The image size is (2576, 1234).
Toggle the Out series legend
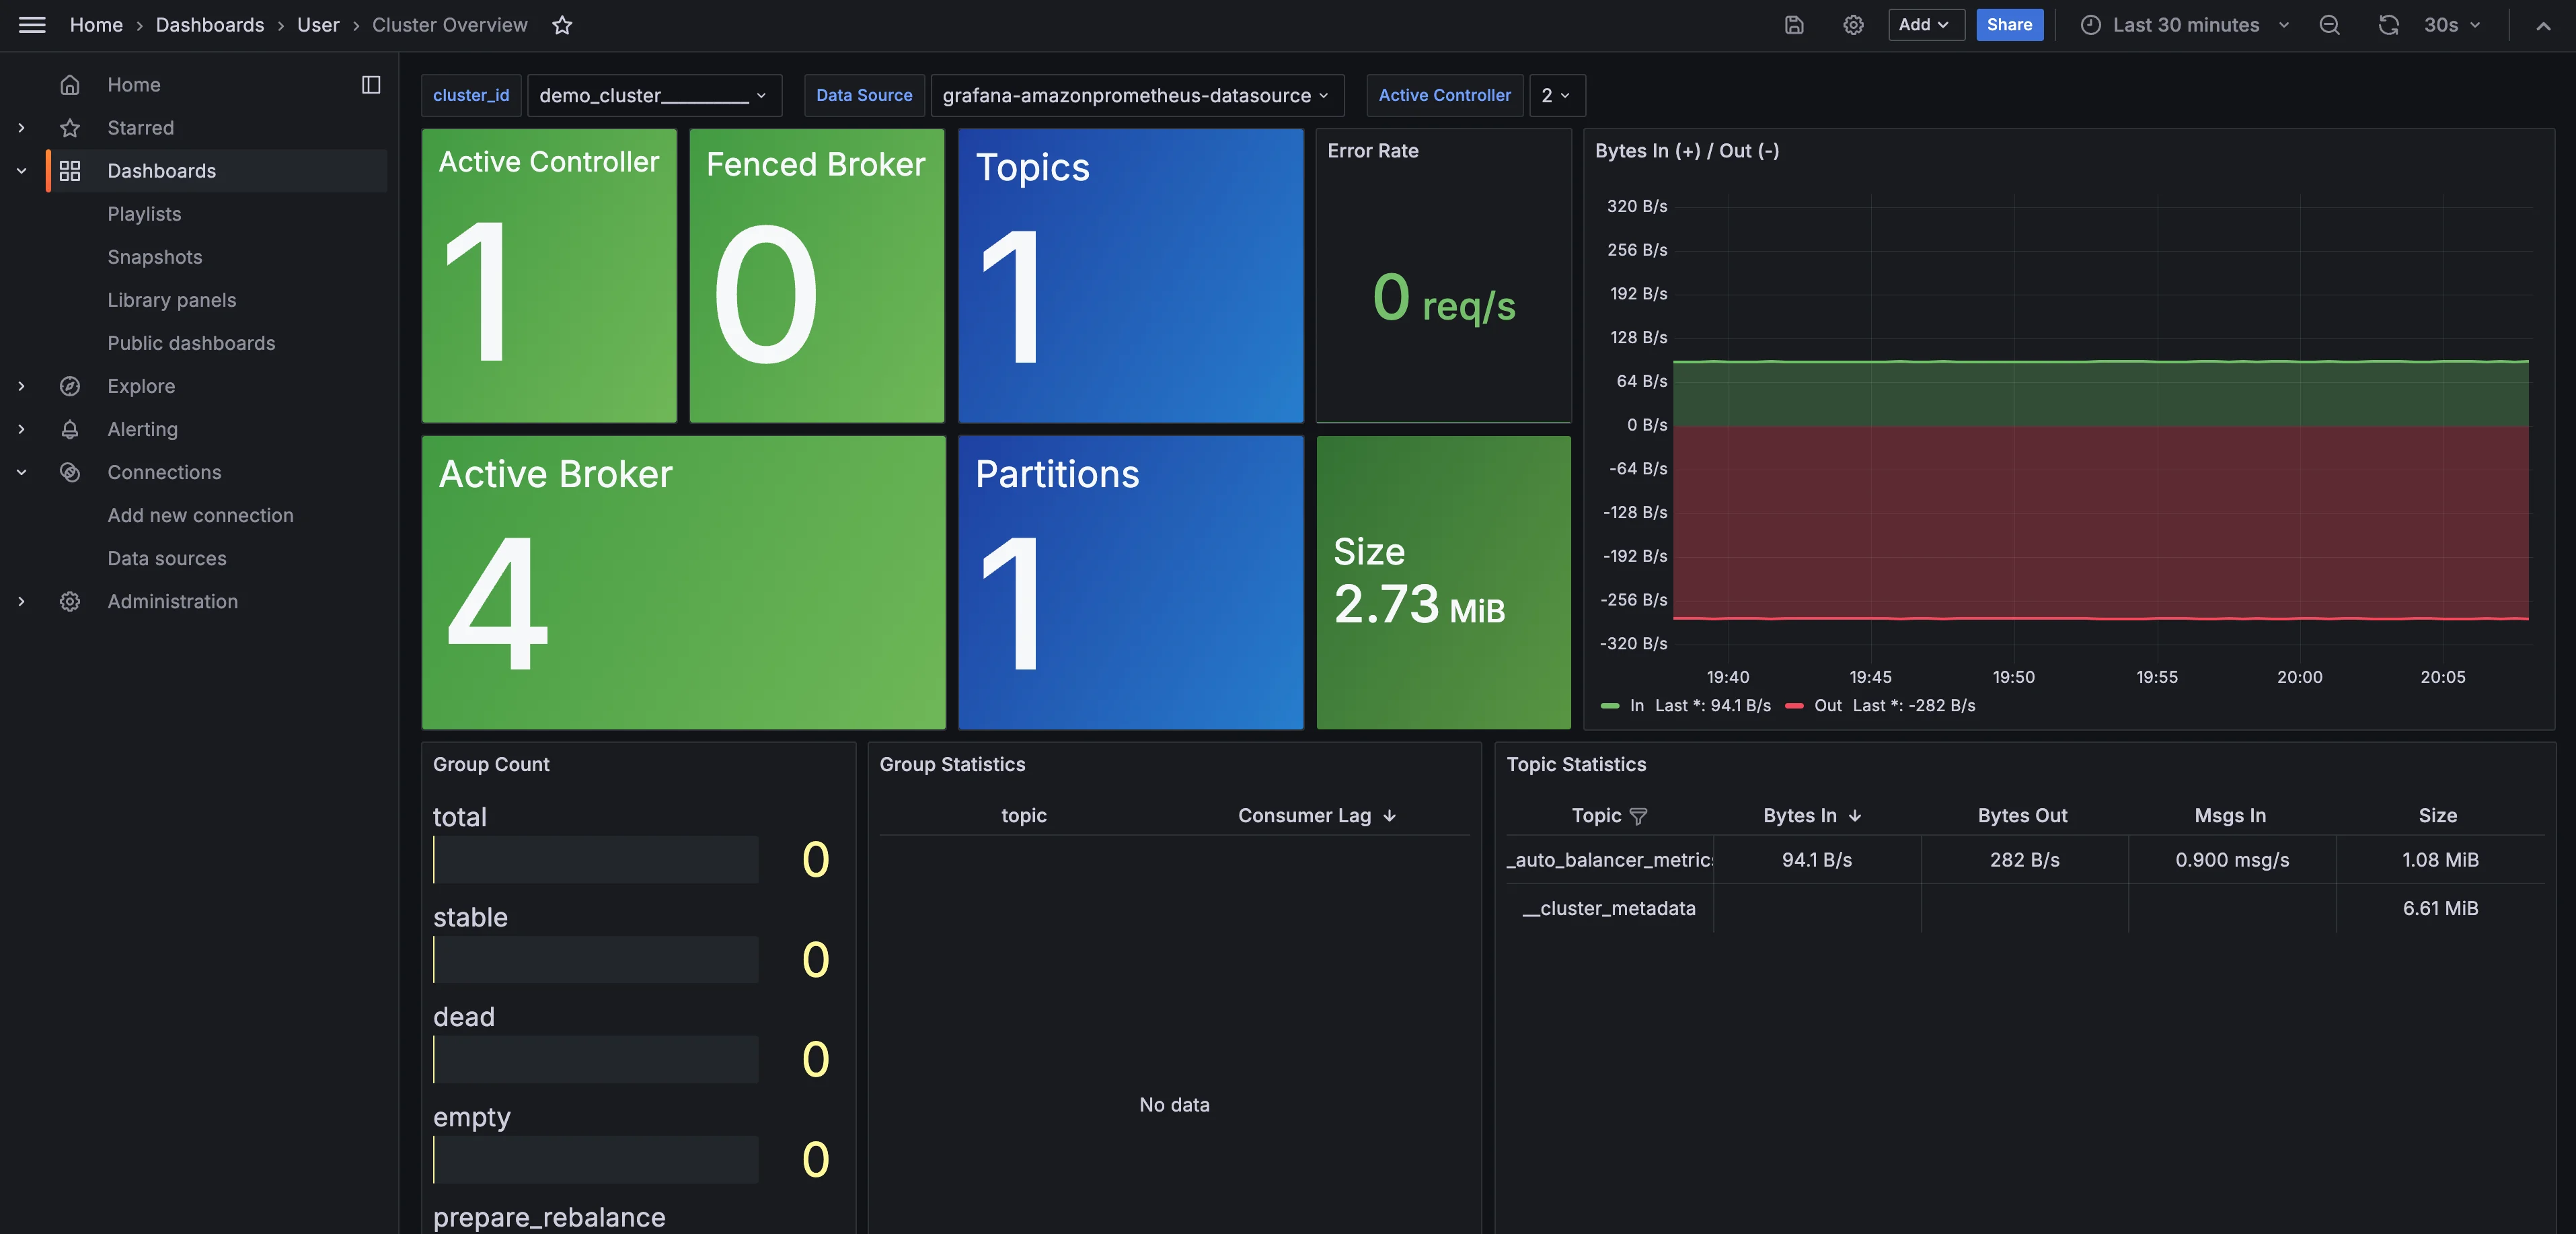click(1827, 706)
